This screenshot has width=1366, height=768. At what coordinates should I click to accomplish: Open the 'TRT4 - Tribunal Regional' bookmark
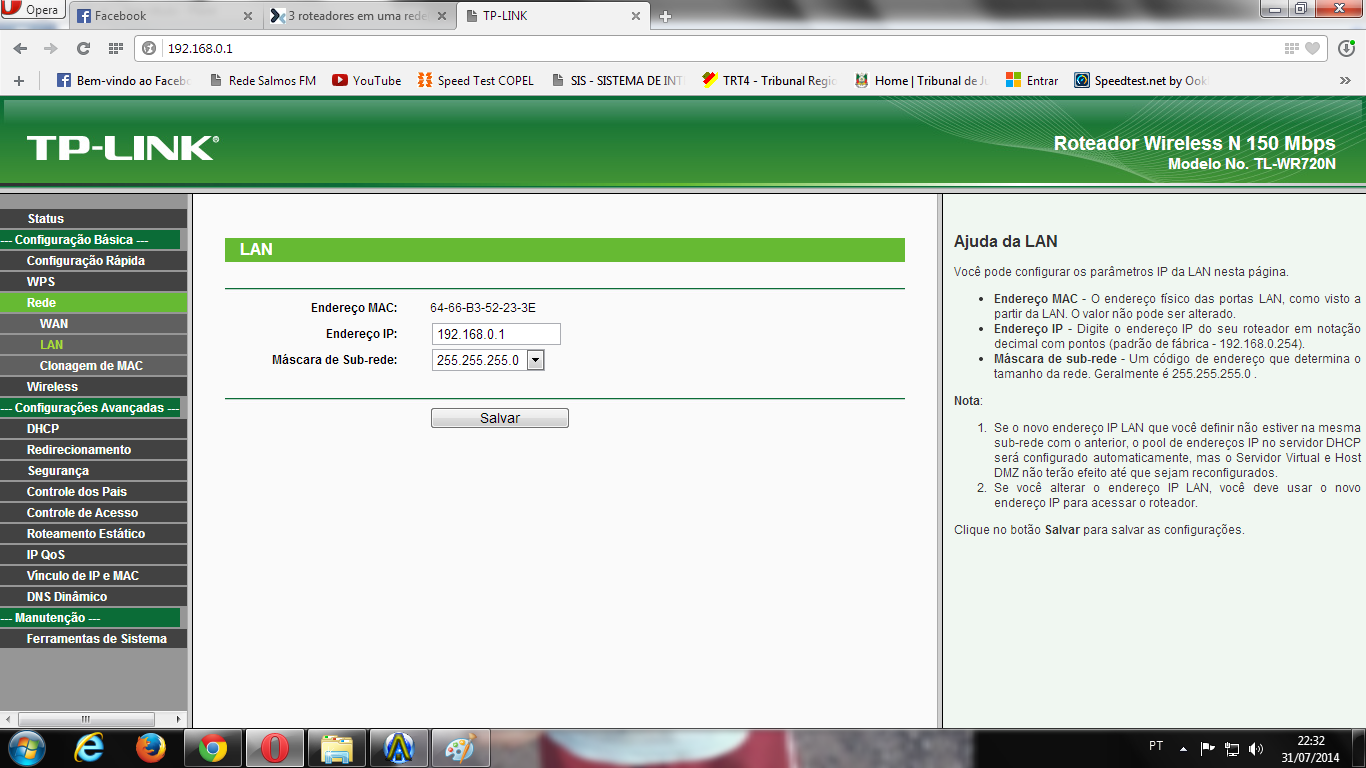(x=770, y=81)
